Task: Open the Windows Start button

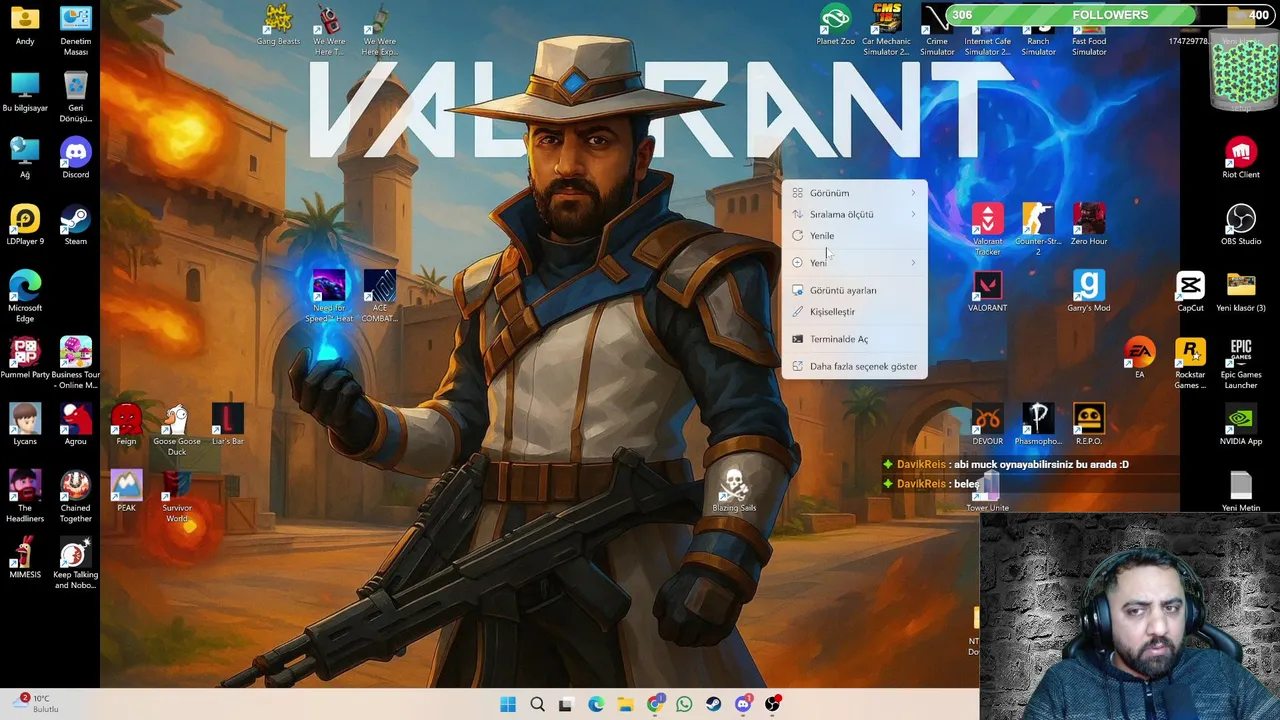Action: coord(508,705)
